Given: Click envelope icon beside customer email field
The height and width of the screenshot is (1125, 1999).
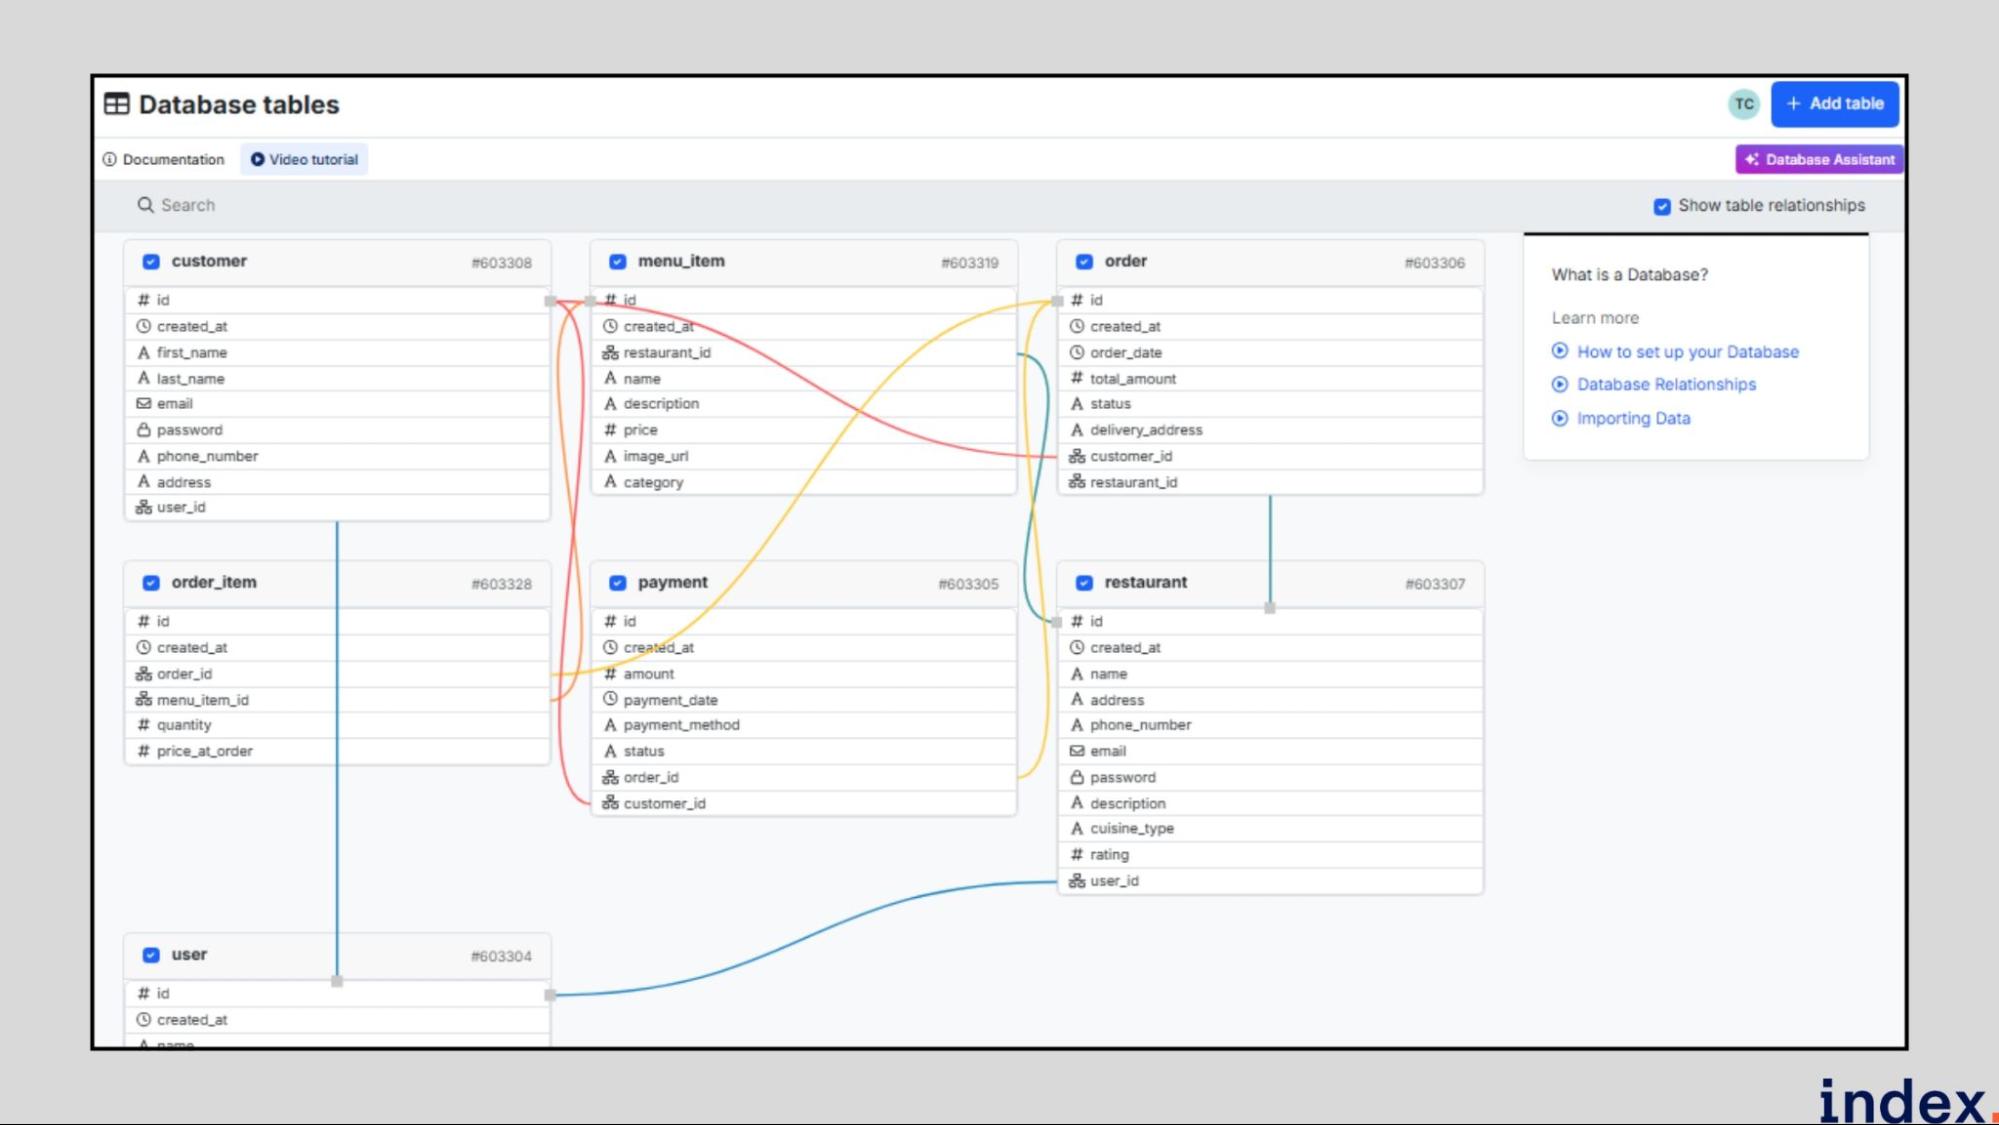Looking at the screenshot, I should (x=143, y=404).
